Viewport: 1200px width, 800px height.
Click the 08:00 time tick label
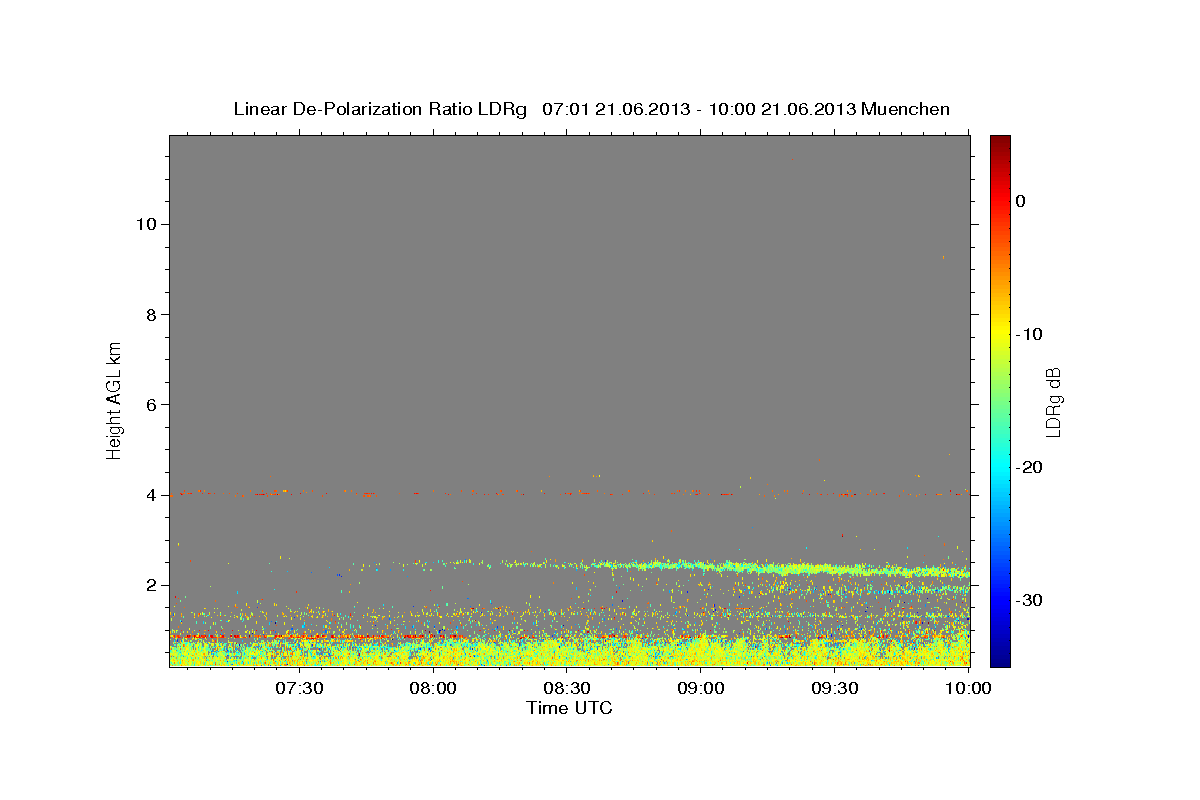[433, 688]
